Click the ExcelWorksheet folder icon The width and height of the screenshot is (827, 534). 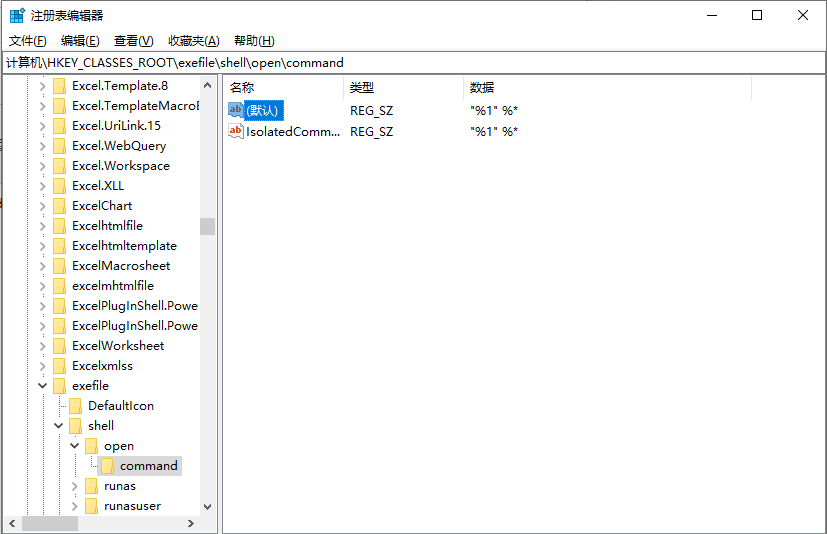[x=60, y=346]
